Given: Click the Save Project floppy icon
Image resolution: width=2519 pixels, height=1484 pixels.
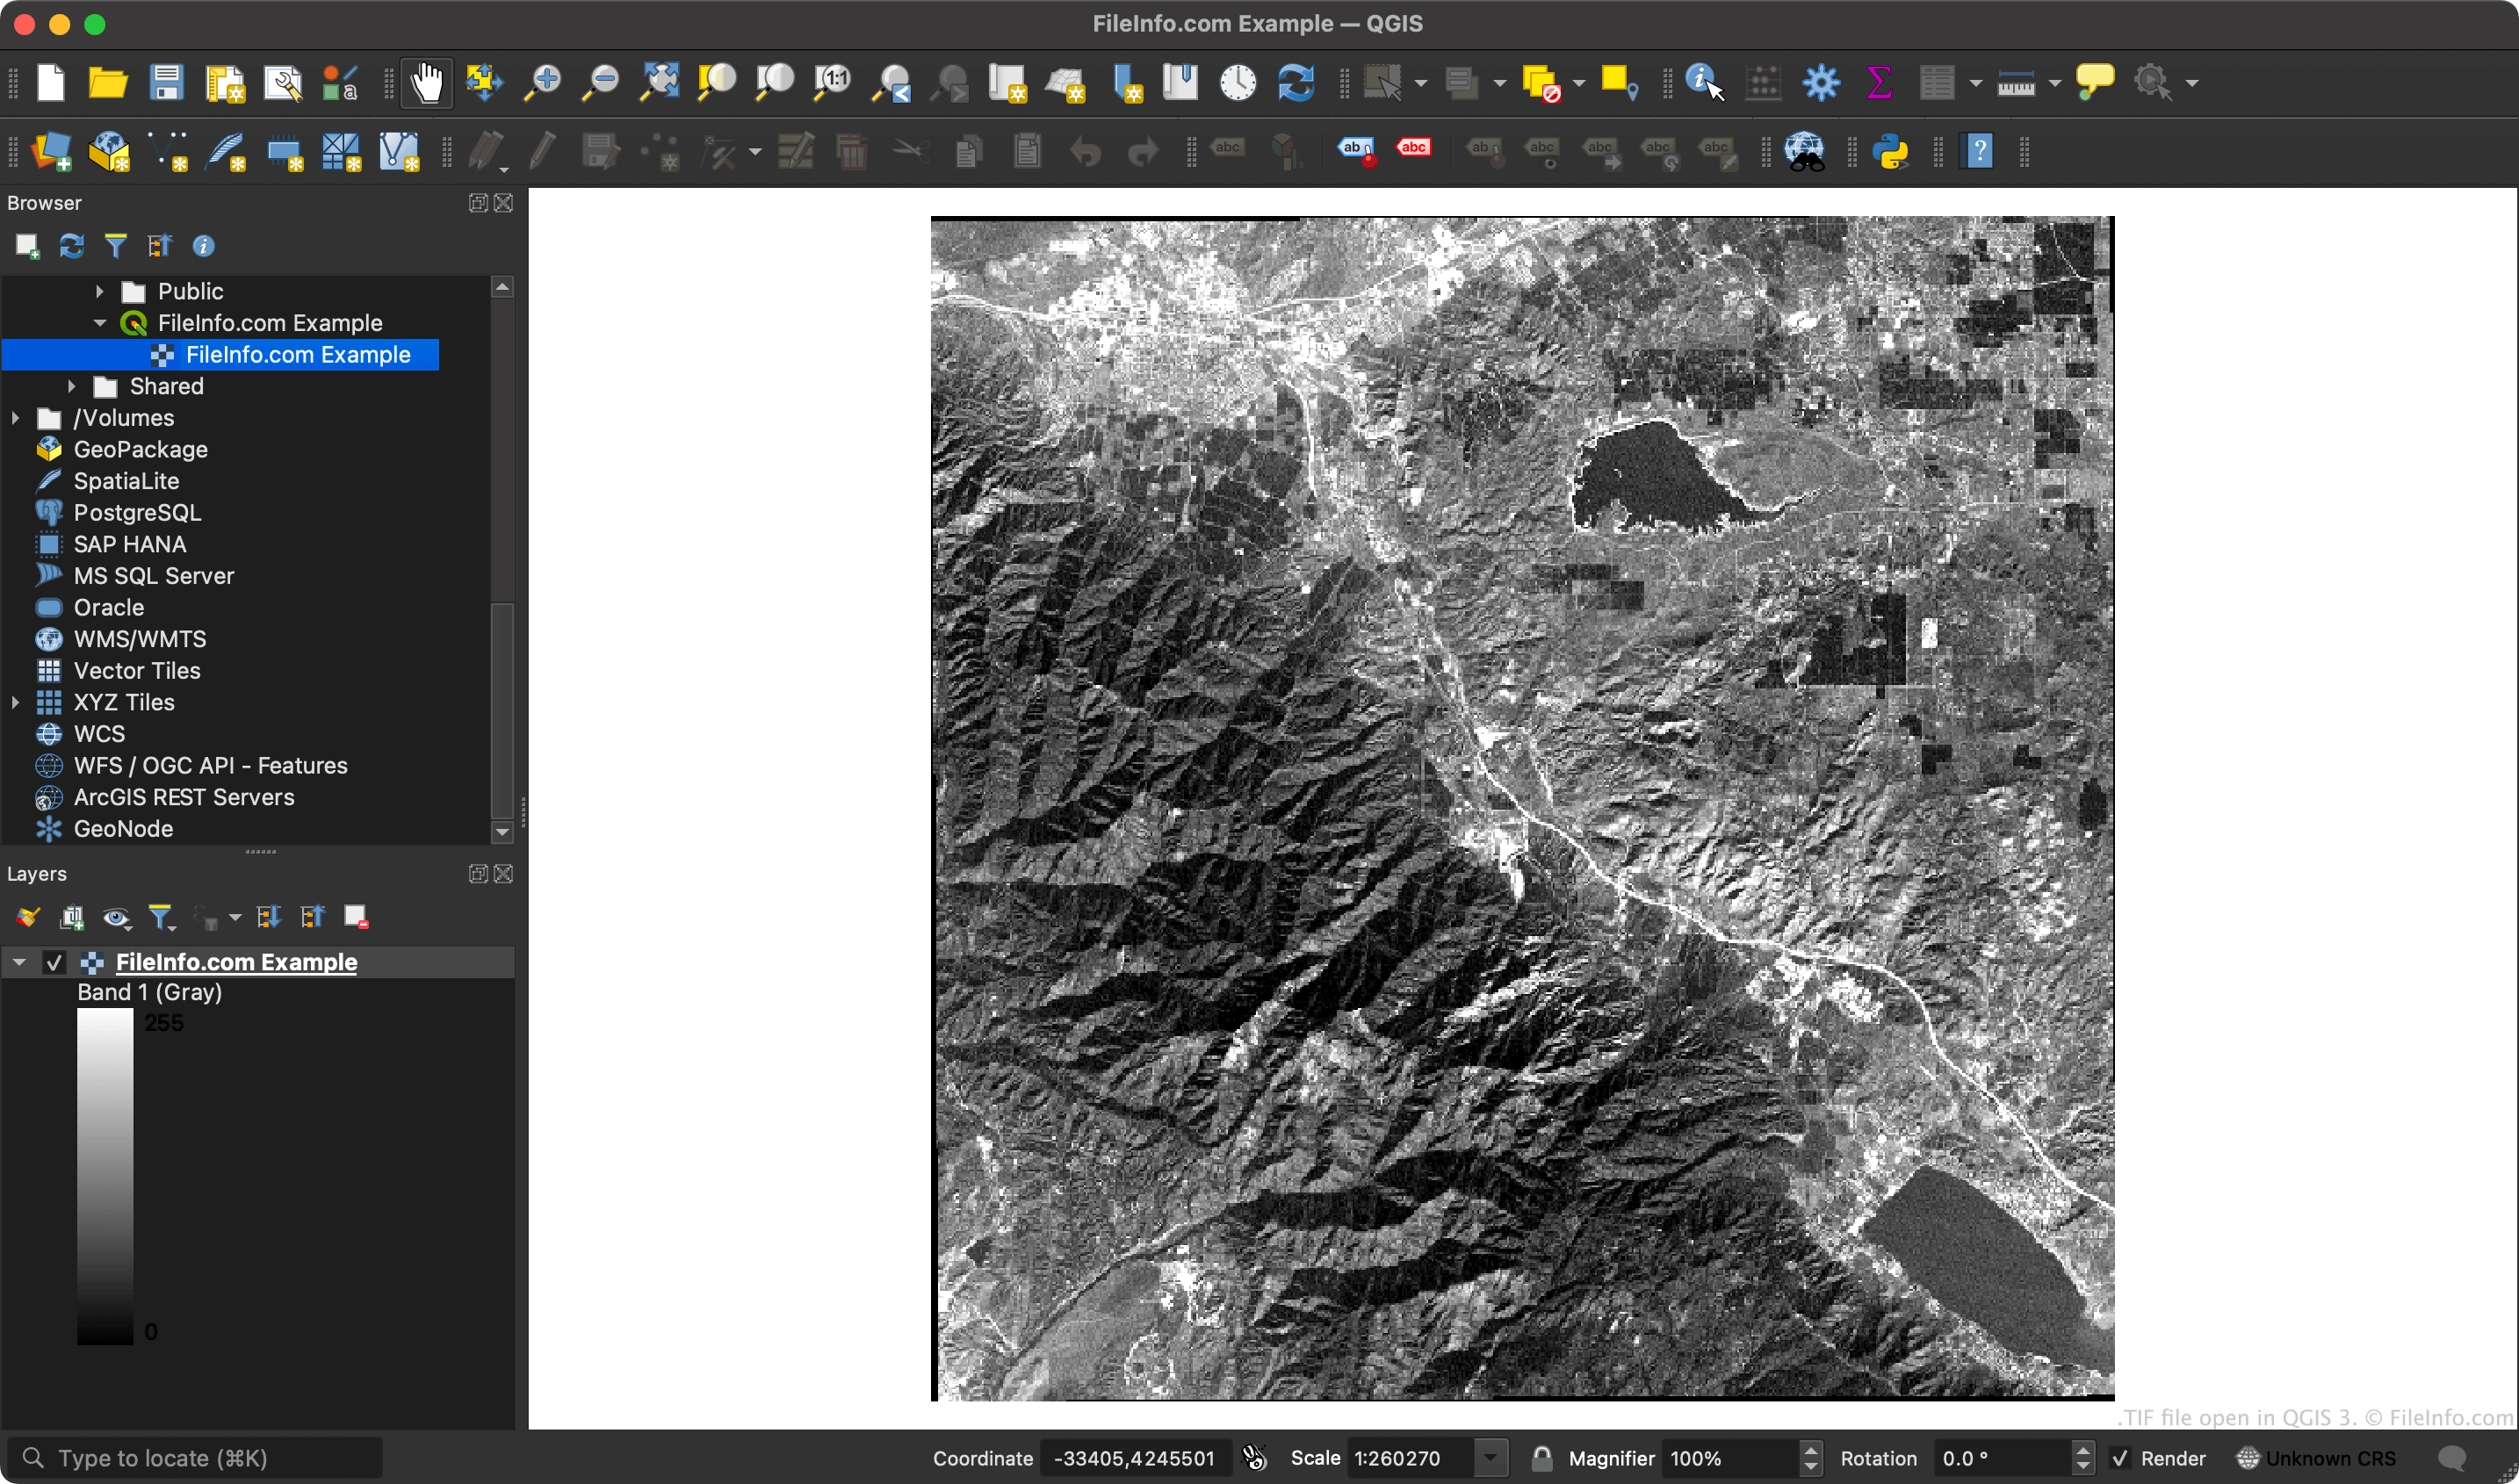Looking at the screenshot, I should pos(166,82).
